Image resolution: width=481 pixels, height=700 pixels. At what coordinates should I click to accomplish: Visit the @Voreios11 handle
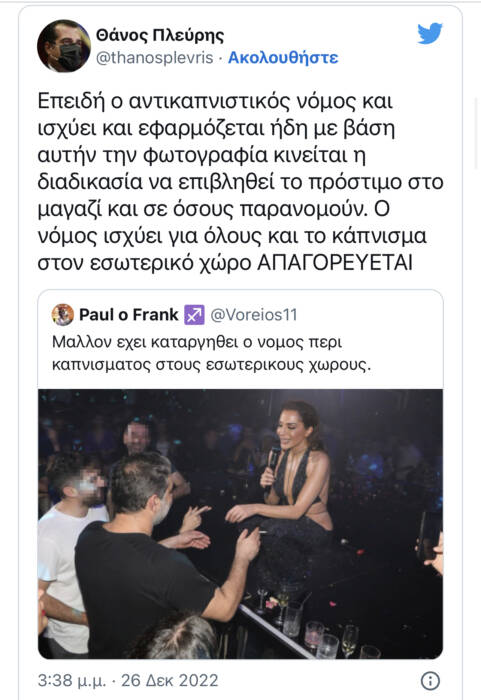pos(253,315)
